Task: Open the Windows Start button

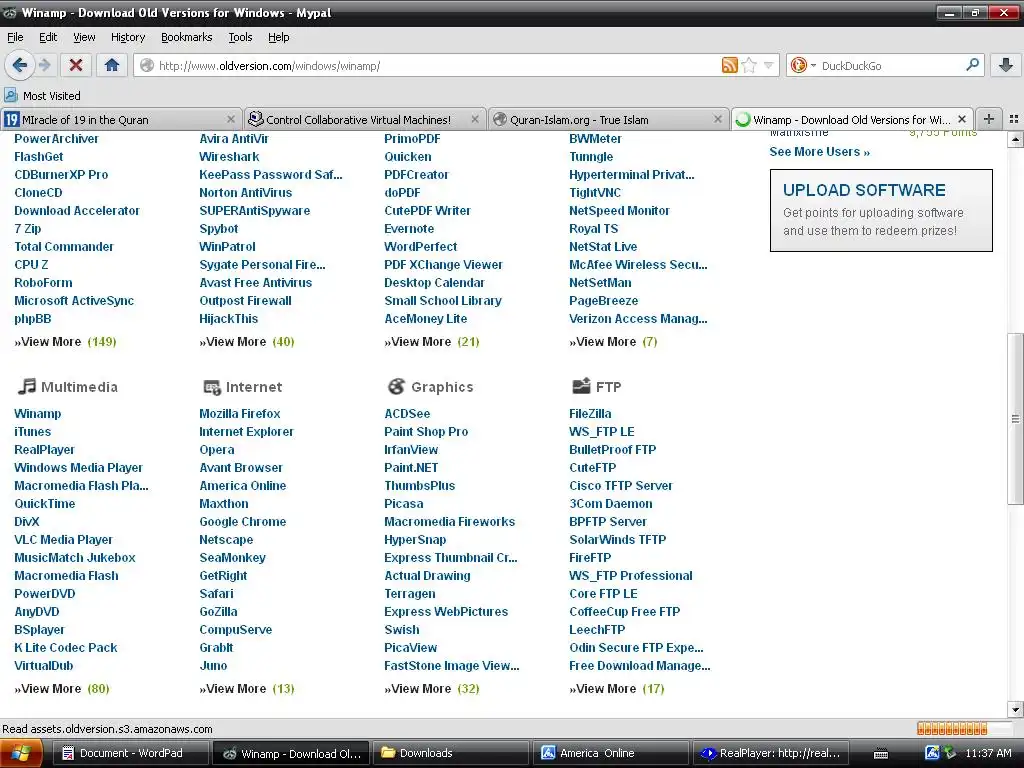Action: pyautogui.click(x=22, y=754)
